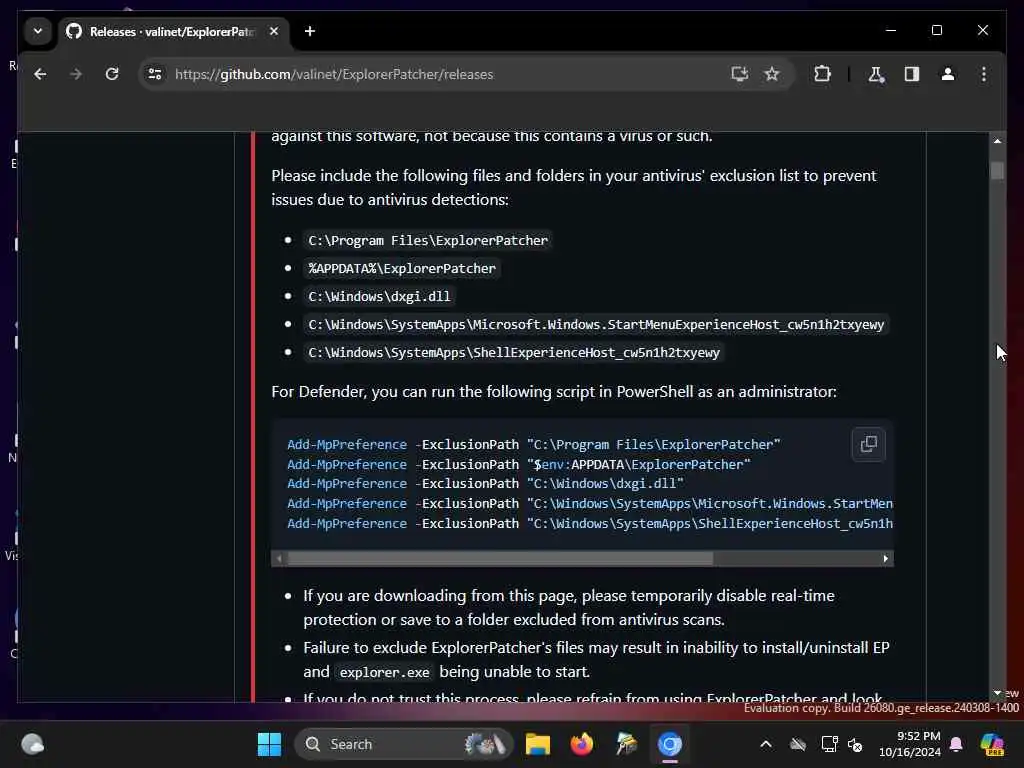Launch Firefox from the taskbar
Screen dimensions: 1024x768
[x=581, y=744]
